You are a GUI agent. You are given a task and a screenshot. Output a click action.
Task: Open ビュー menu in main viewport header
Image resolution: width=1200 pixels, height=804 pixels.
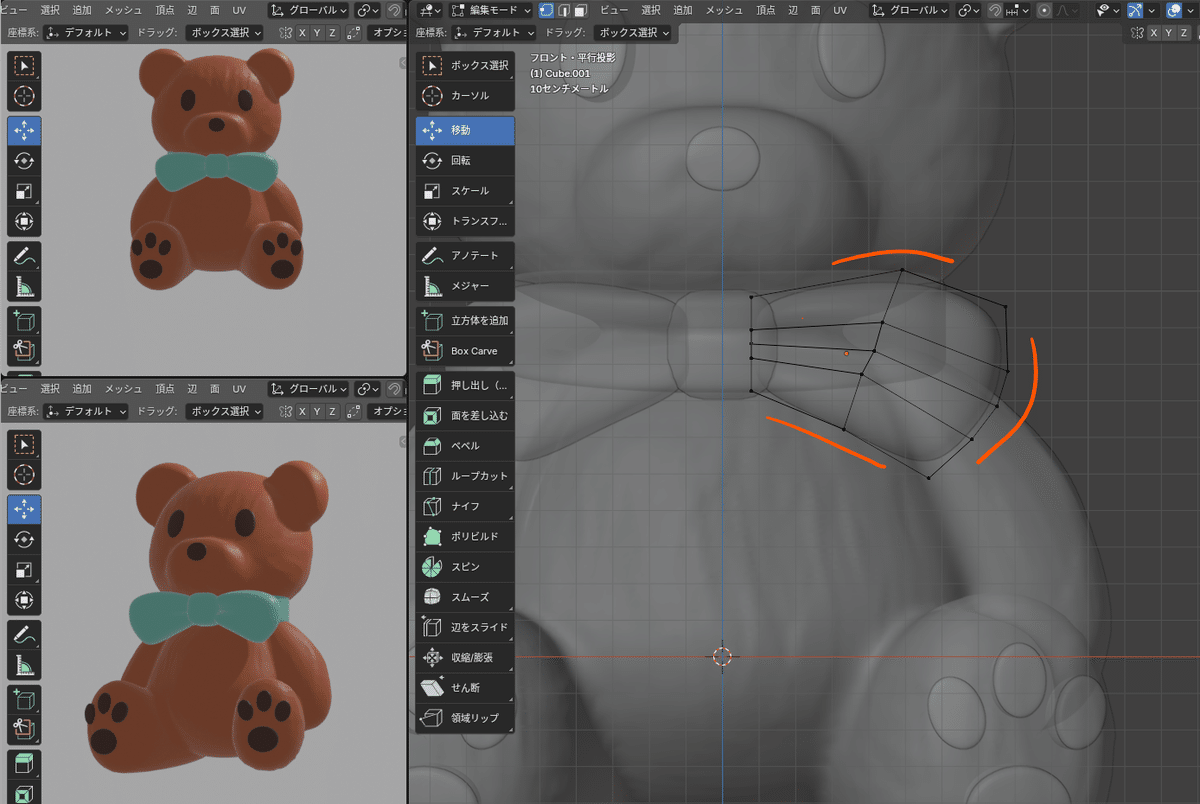pos(613,10)
